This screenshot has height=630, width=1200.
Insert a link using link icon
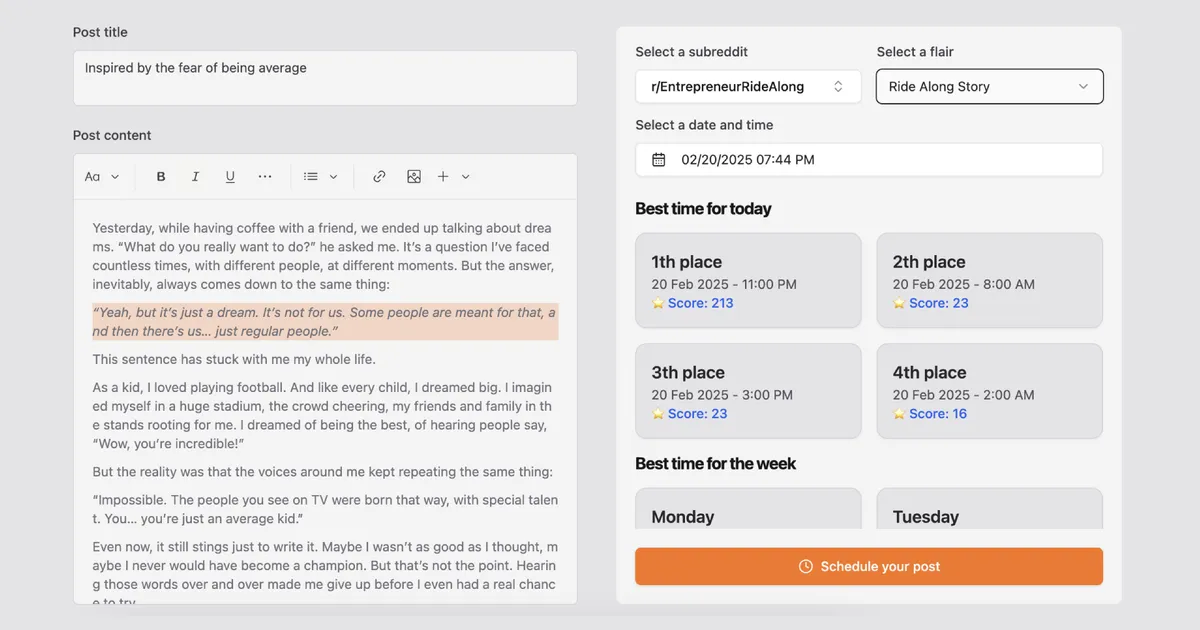[x=379, y=177]
